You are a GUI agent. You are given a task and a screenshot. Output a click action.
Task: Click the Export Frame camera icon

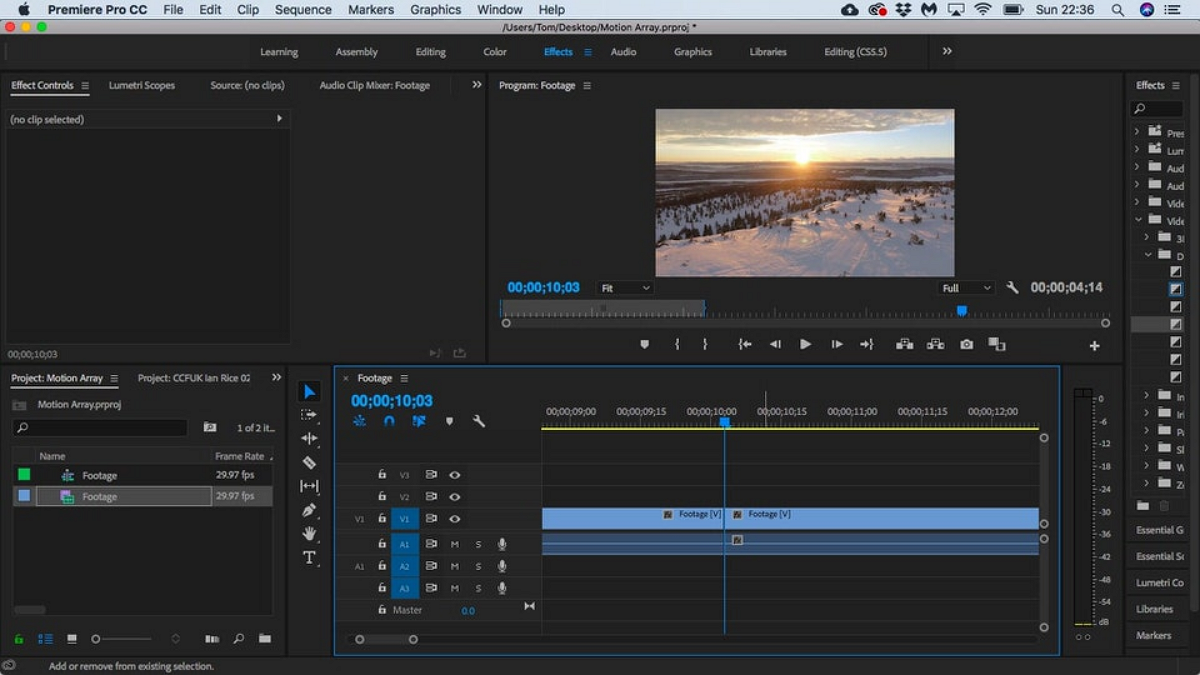click(966, 344)
